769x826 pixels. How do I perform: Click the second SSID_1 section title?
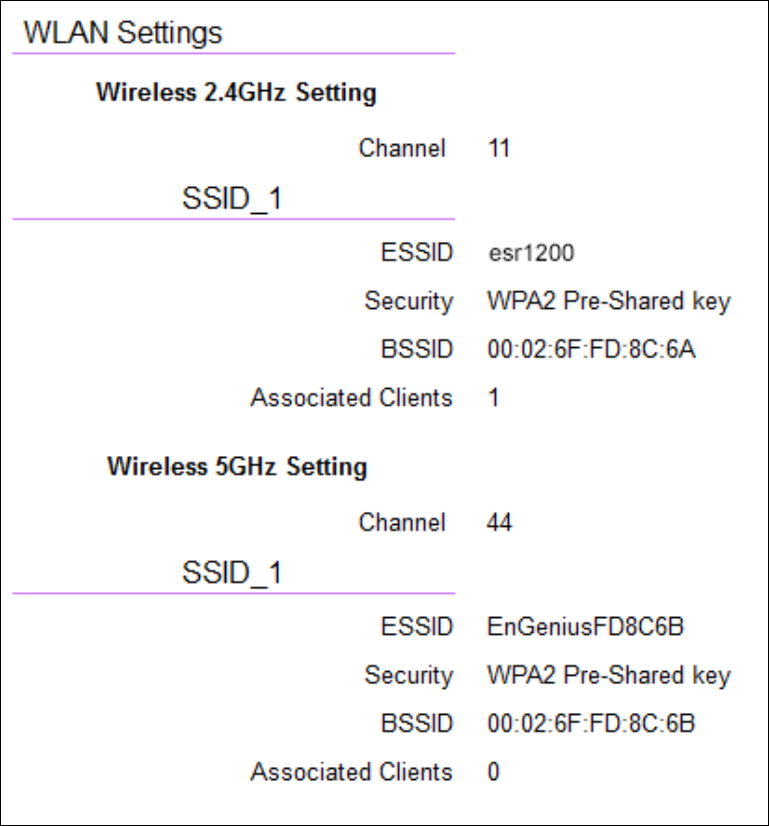click(232, 573)
